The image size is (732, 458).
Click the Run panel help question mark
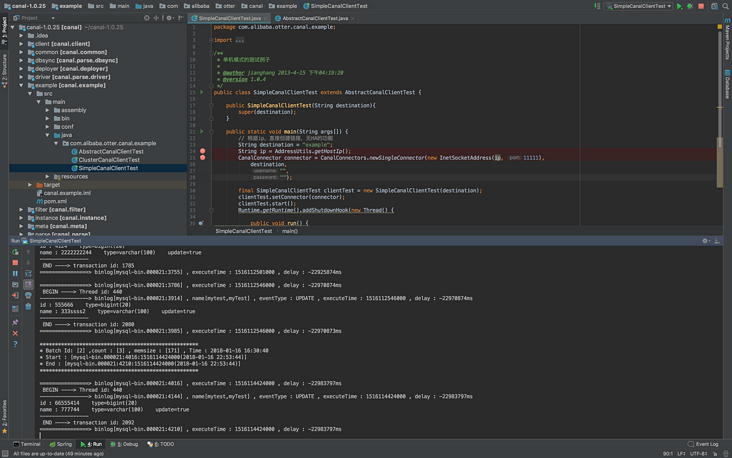pyautogui.click(x=15, y=344)
